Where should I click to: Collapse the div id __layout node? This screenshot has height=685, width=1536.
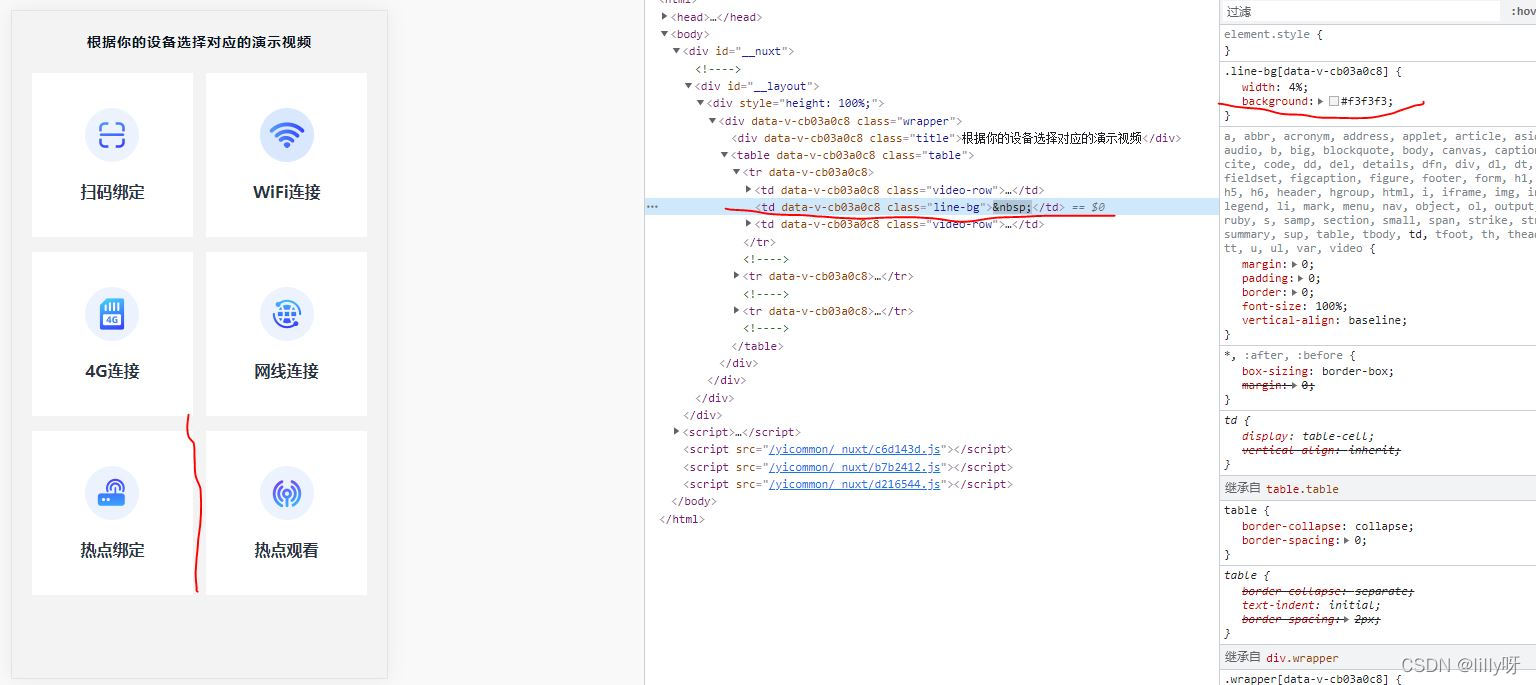[x=689, y=86]
